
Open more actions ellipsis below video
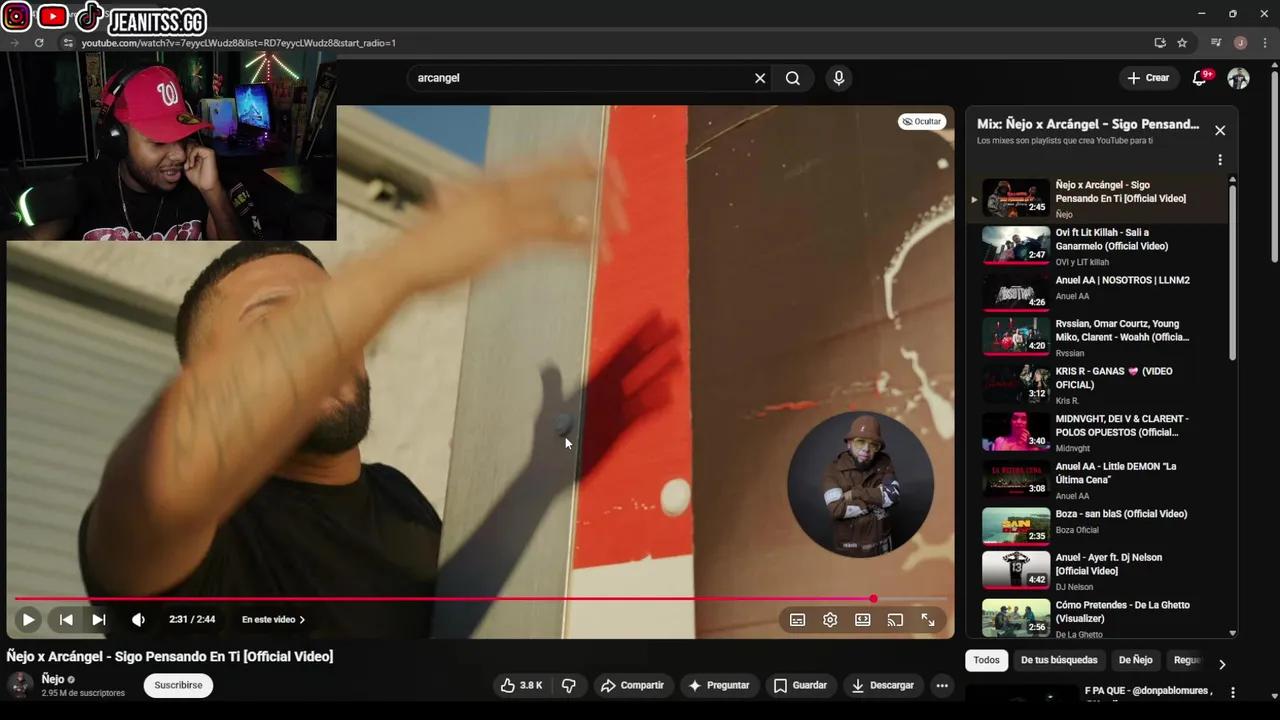pos(942,685)
